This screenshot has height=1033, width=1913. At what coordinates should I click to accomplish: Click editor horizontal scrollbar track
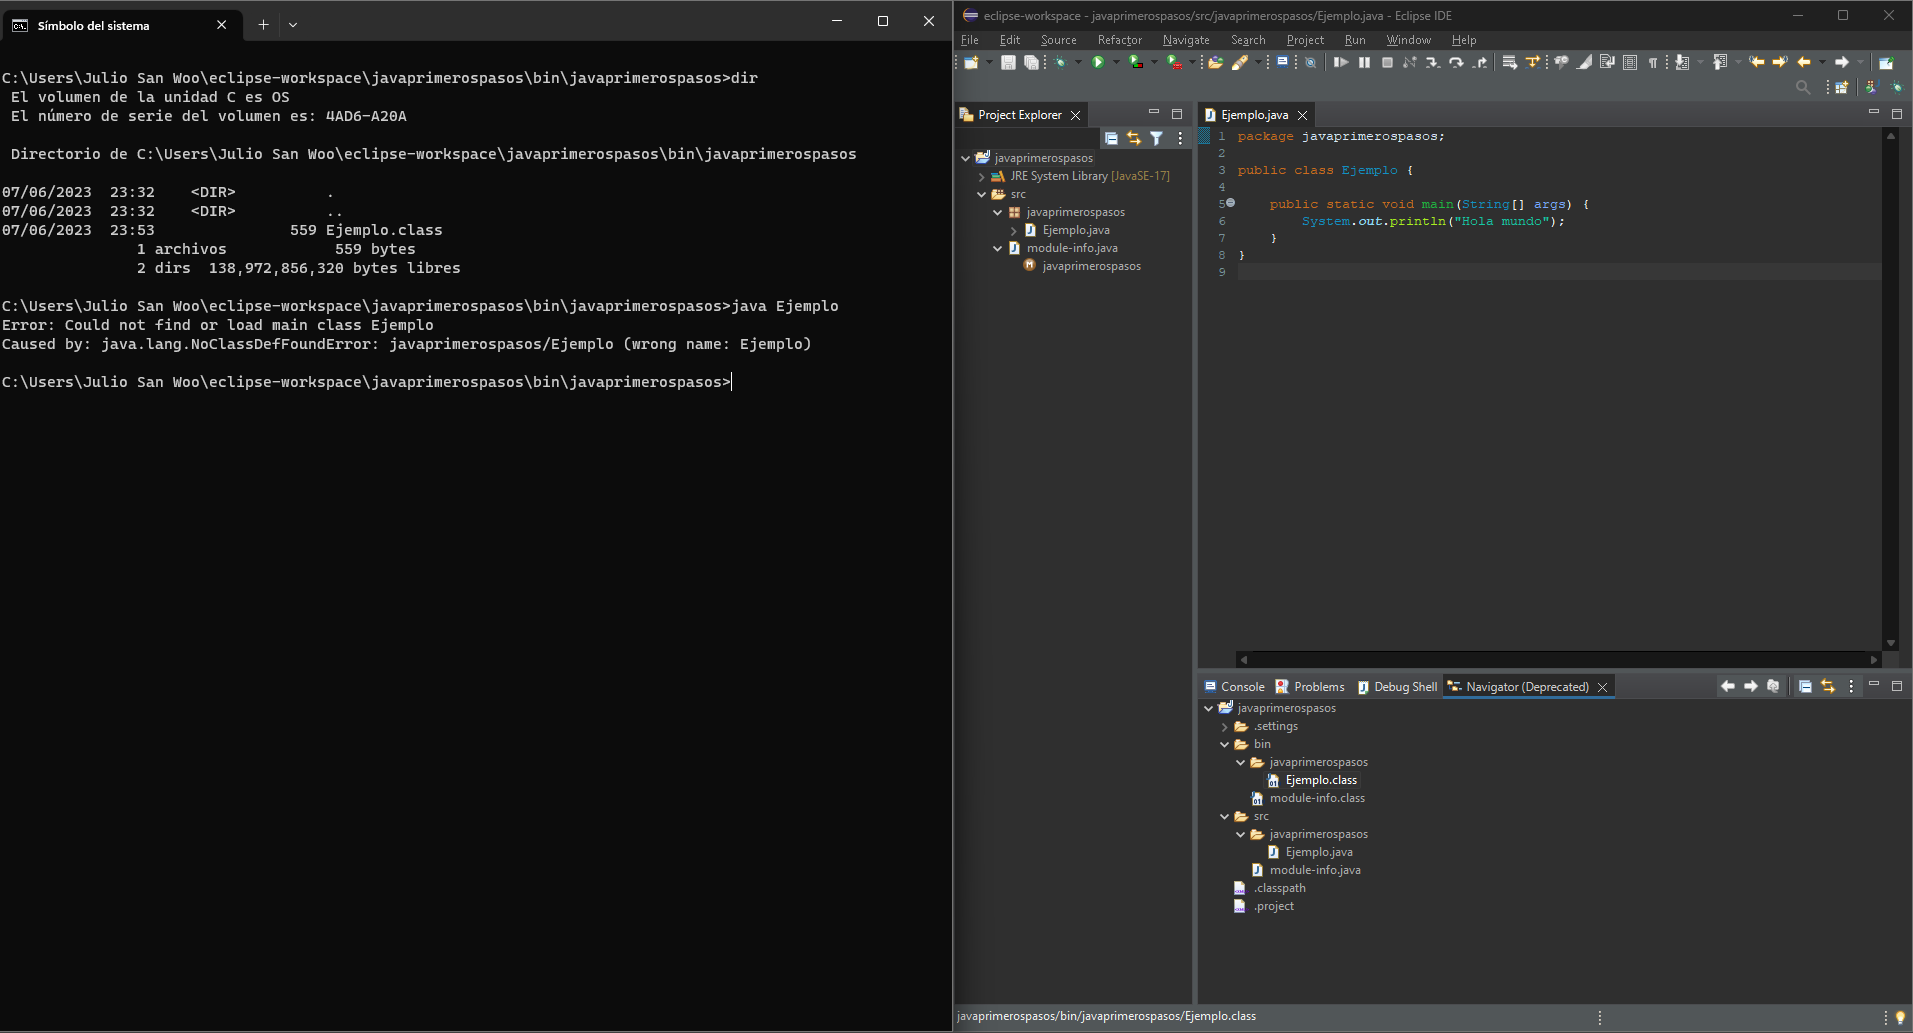pyautogui.click(x=1559, y=659)
